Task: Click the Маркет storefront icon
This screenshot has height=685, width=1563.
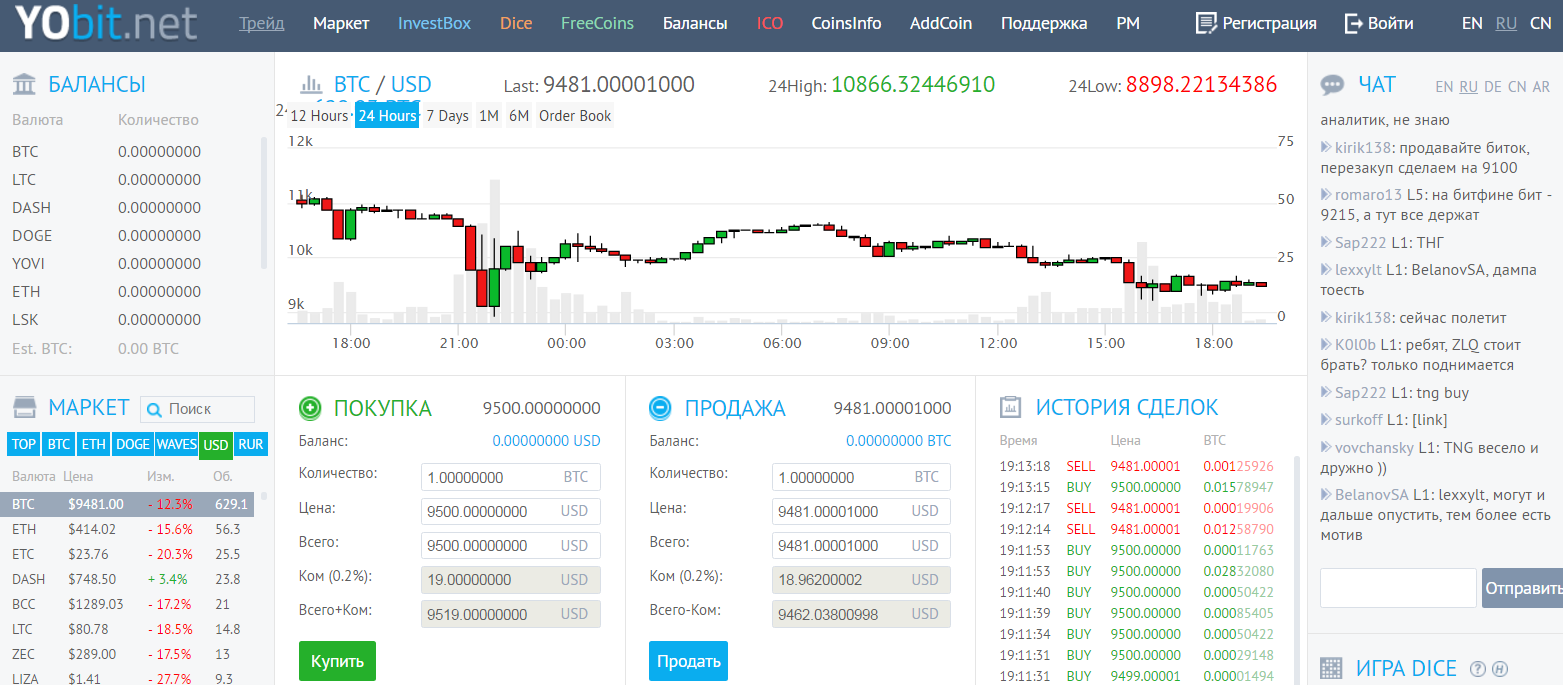Action: coord(25,407)
